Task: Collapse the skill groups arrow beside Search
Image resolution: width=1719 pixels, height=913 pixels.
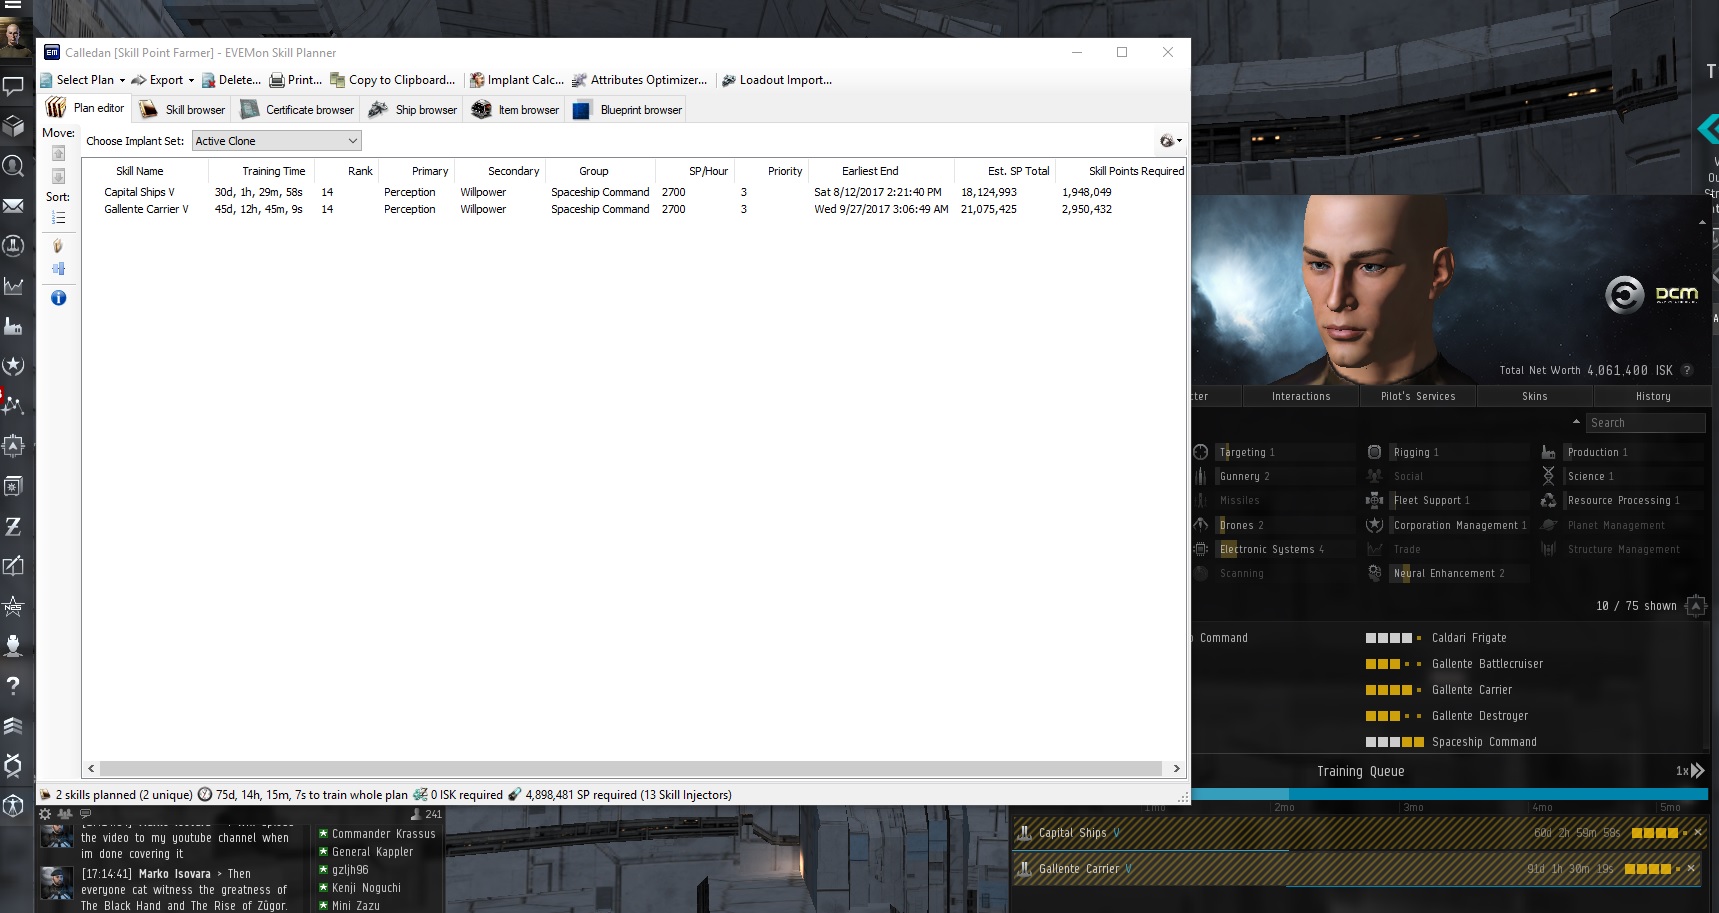Action: [1576, 422]
